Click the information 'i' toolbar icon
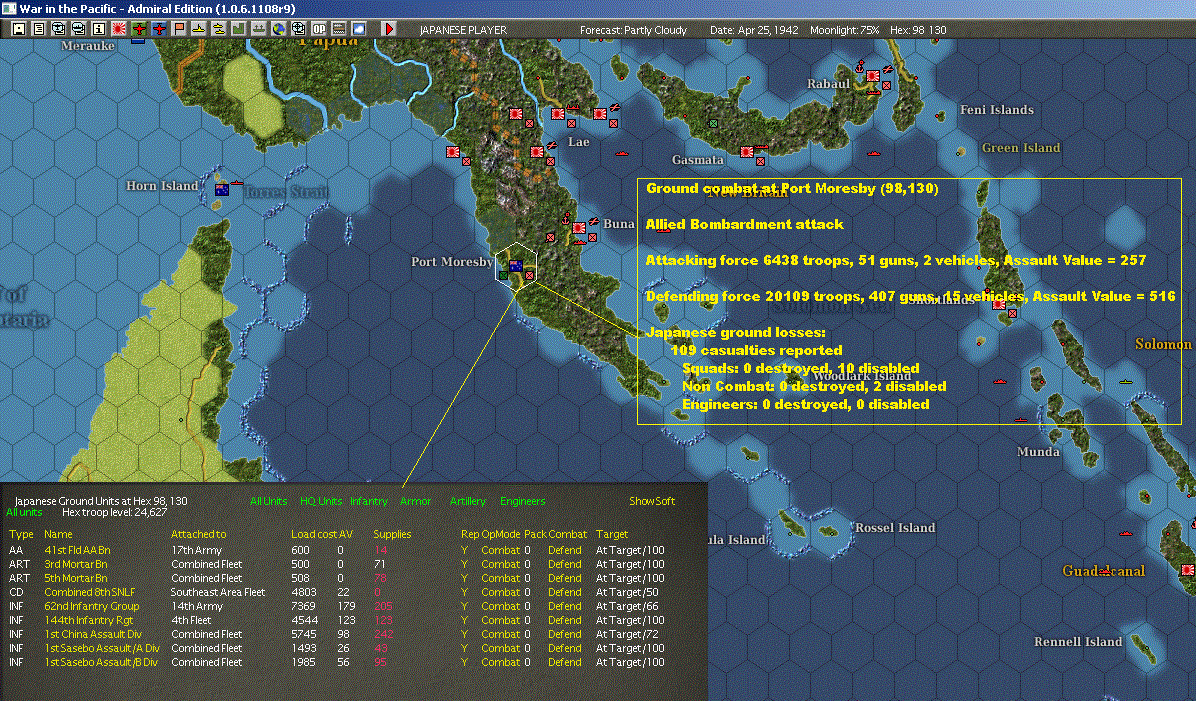 click(99, 29)
